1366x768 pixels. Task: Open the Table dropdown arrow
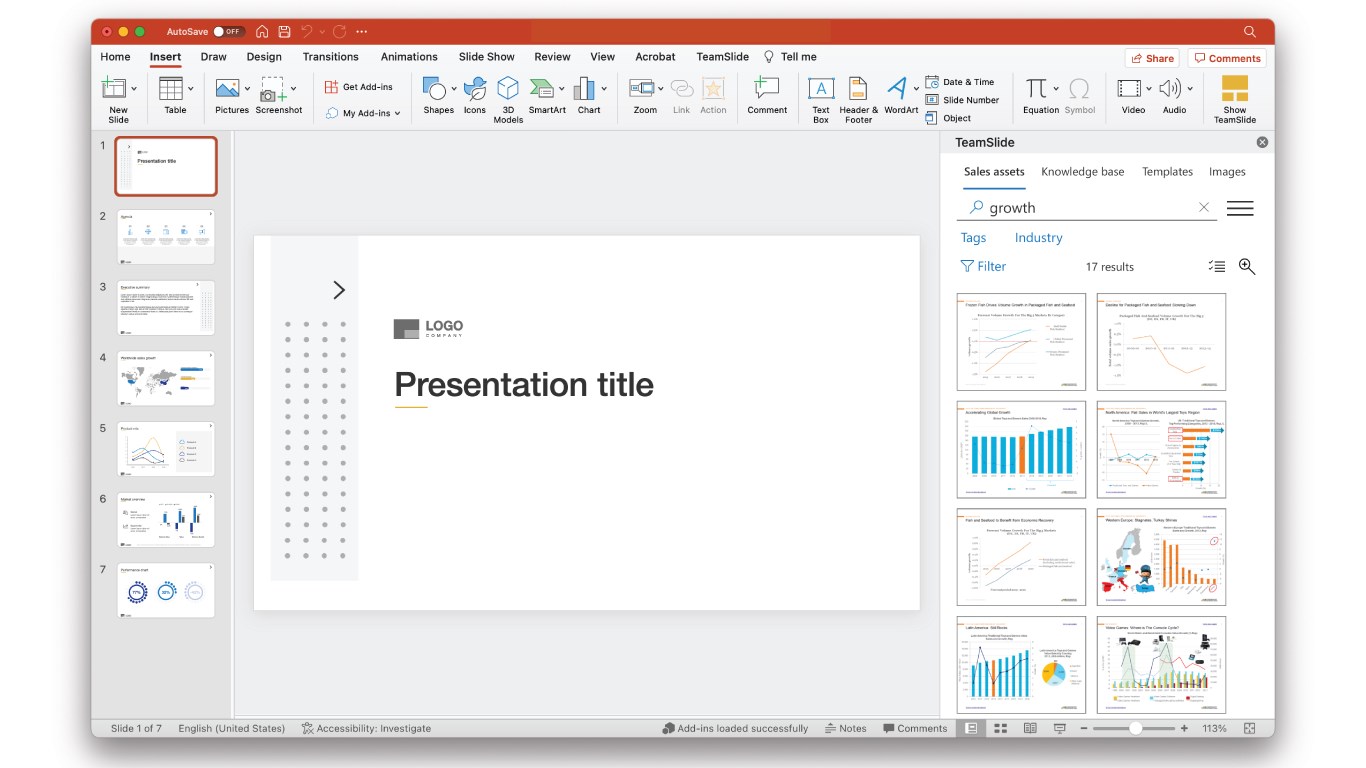pyautogui.click(x=191, y=89)
